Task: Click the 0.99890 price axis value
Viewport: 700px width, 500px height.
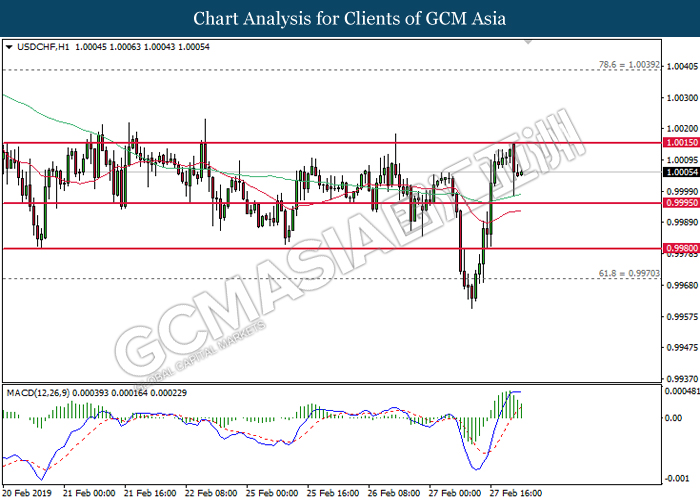Action: pyautogui.click(x=682, y=222)
